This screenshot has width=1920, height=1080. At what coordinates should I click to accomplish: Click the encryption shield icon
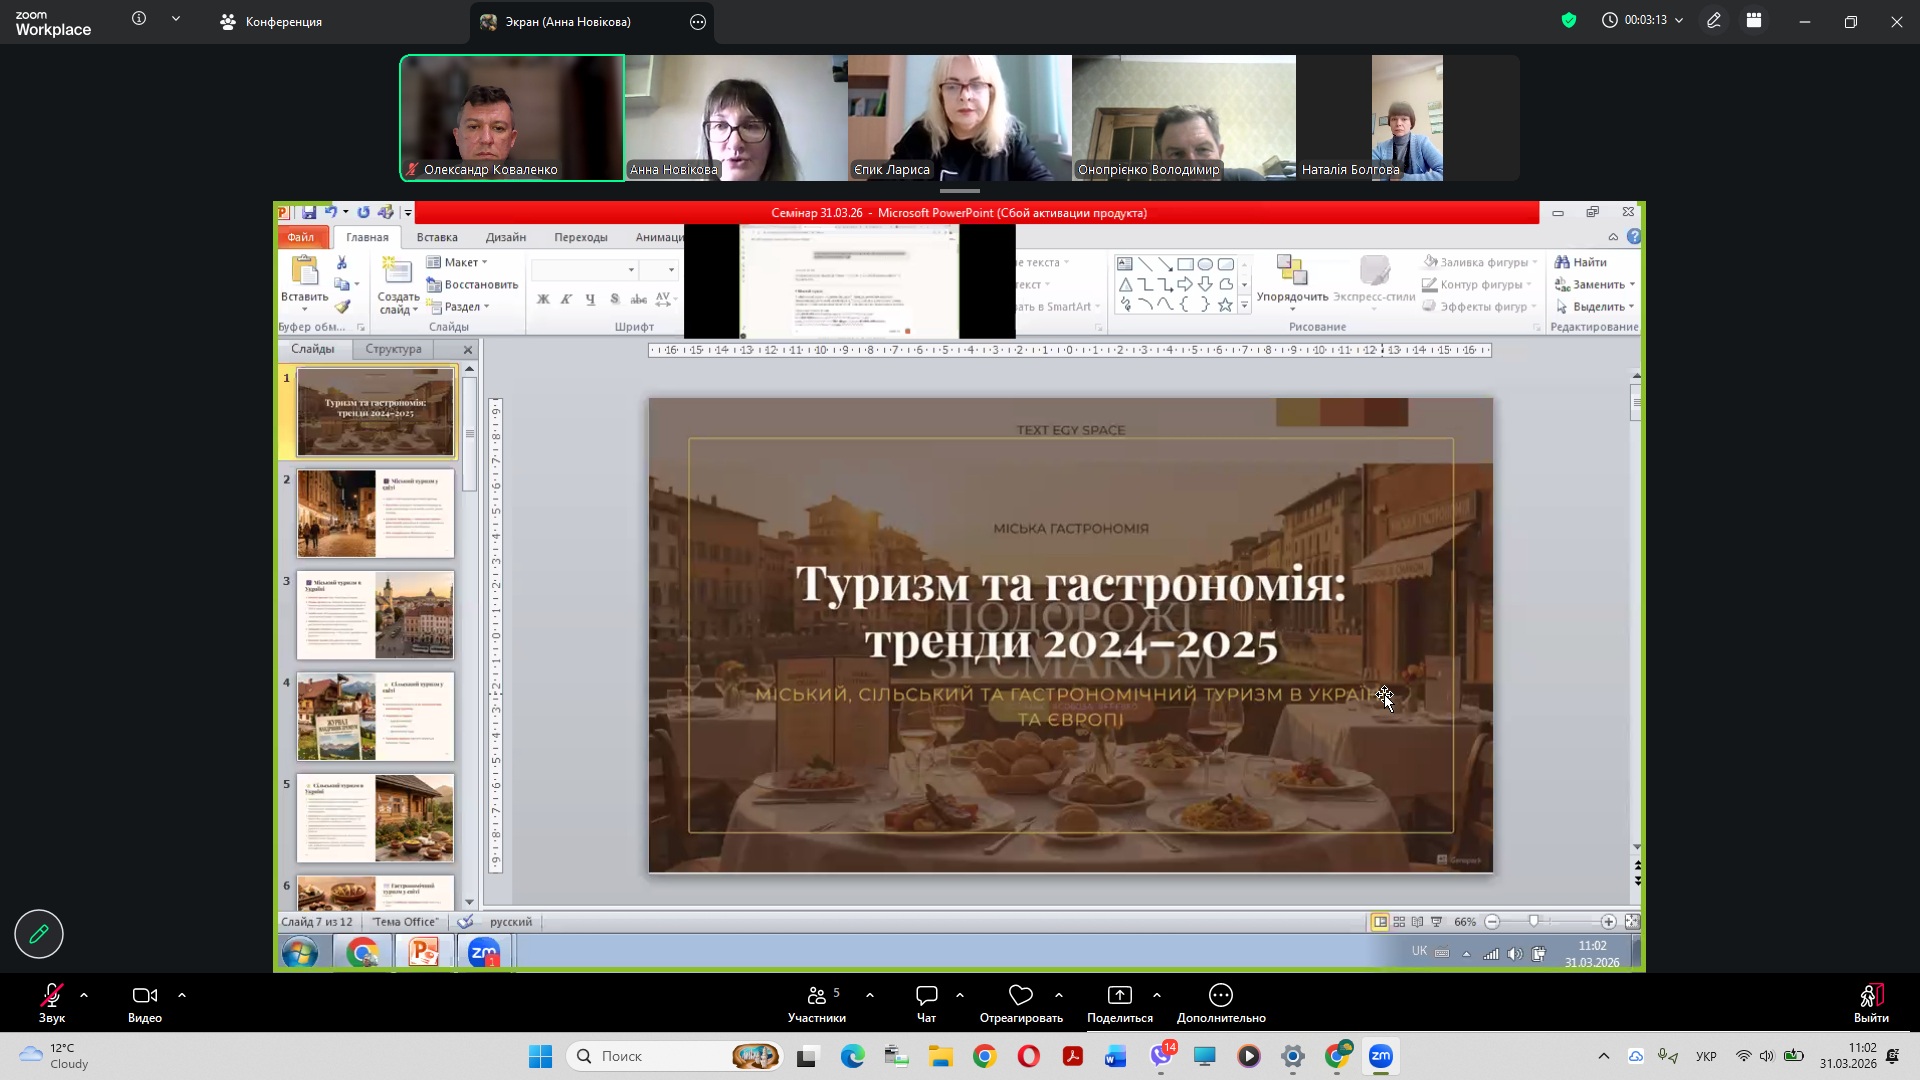click(x=1568, y=20)
